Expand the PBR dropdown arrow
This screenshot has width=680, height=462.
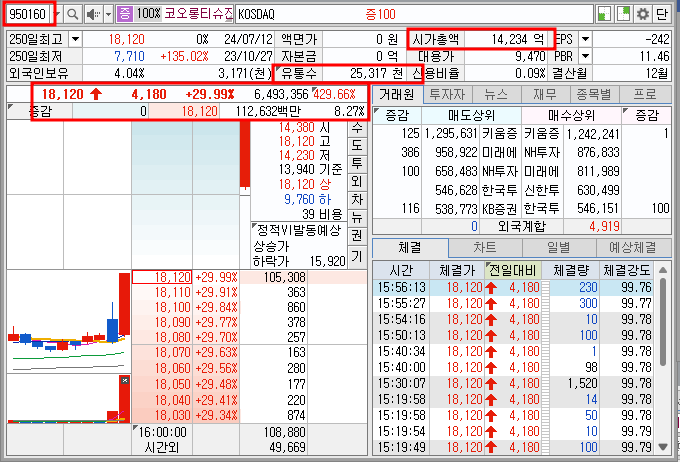pyautogui.click(x=585, y=56)
